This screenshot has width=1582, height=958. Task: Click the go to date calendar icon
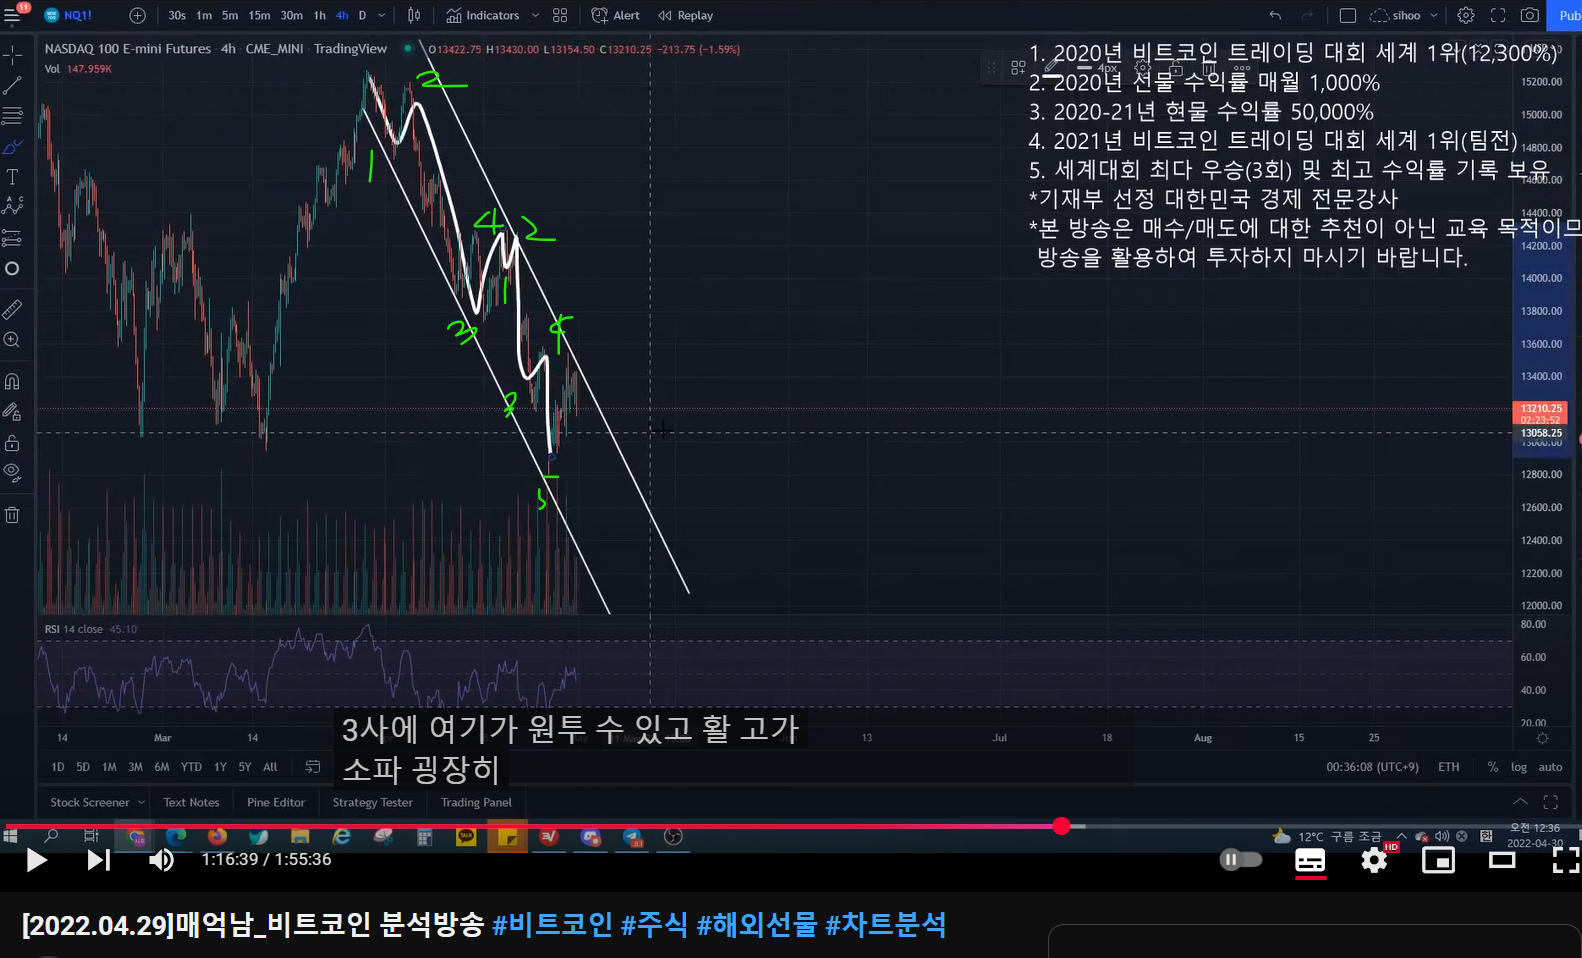click(313, 767)
